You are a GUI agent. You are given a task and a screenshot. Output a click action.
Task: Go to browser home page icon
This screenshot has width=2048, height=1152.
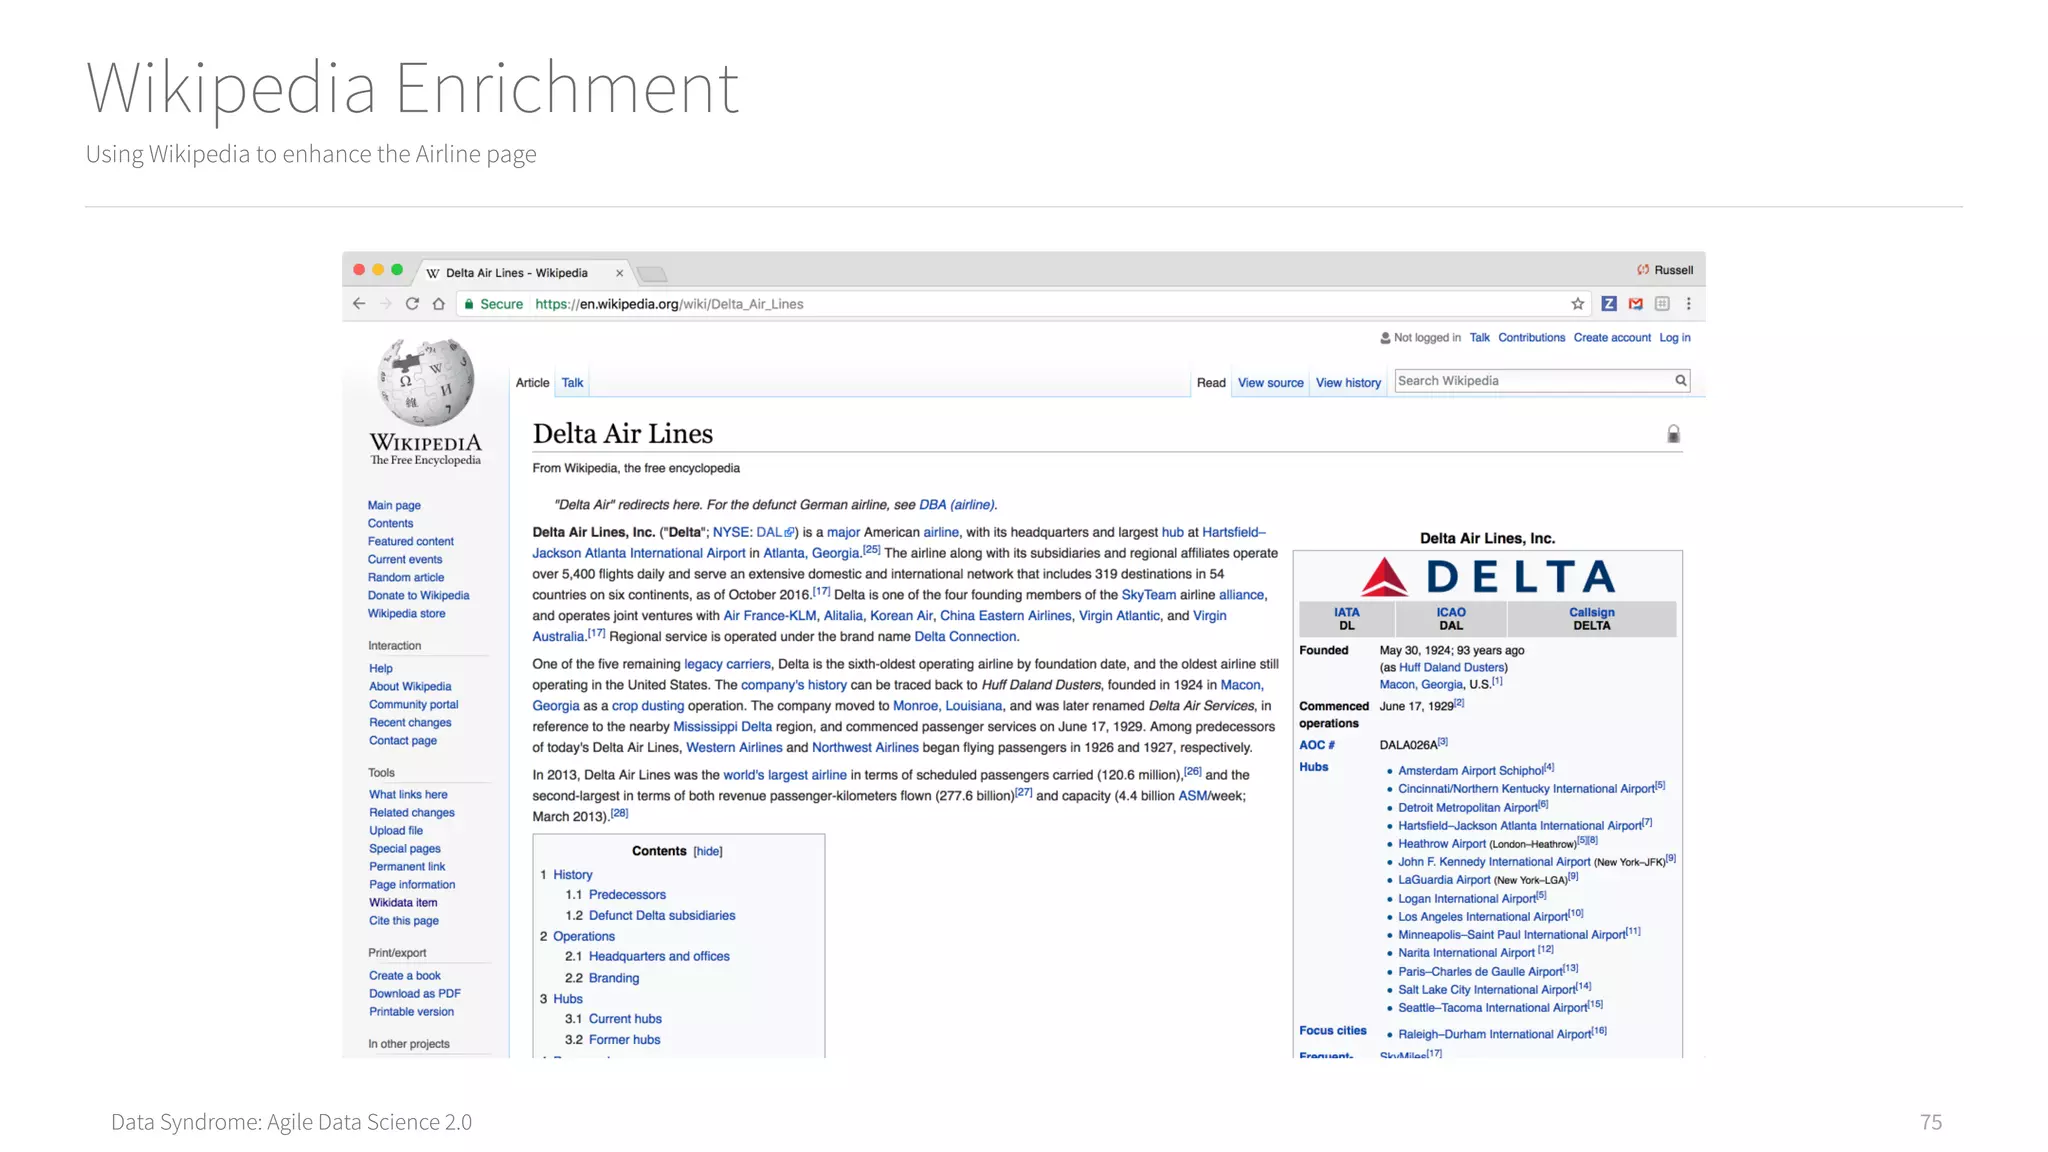pyautogui.click(x=438, y=304)
